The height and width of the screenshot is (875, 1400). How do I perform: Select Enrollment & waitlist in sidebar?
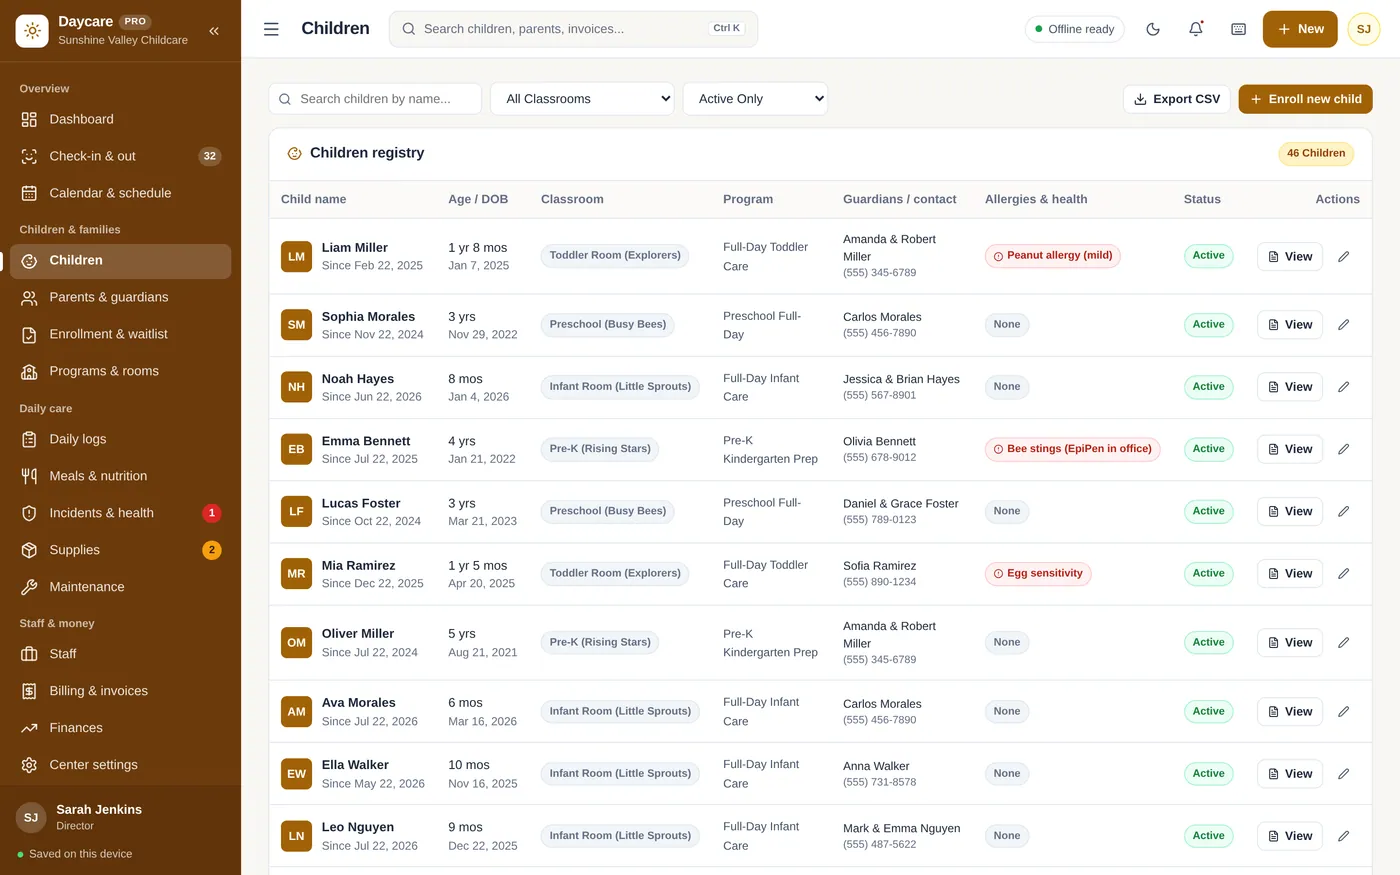click(120, 334)
